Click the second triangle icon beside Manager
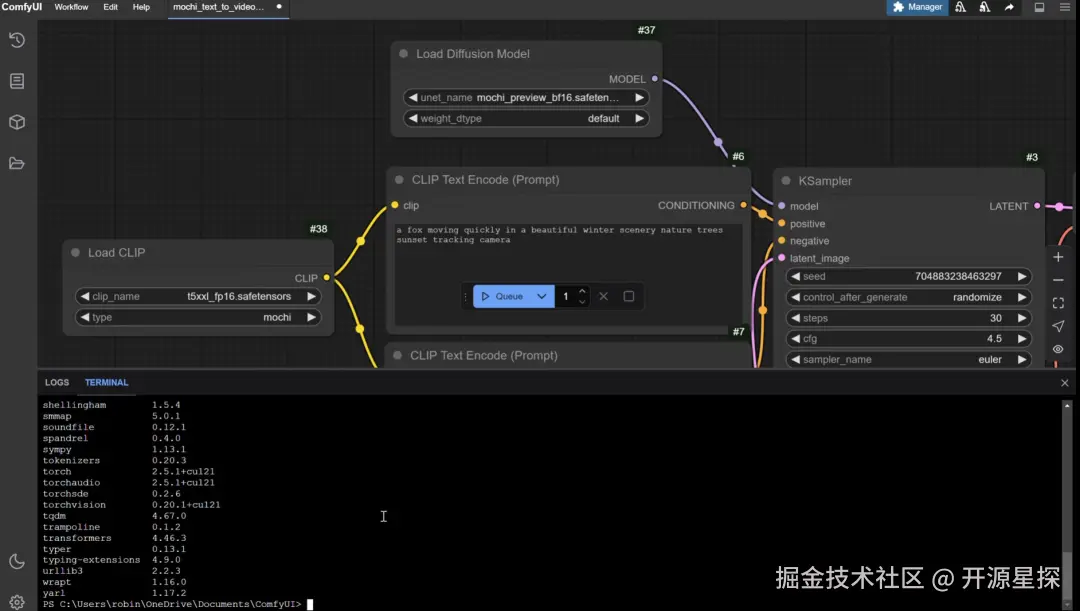Image resolution: width=1080 pixels, height=611 pixels. coord(984,7)
